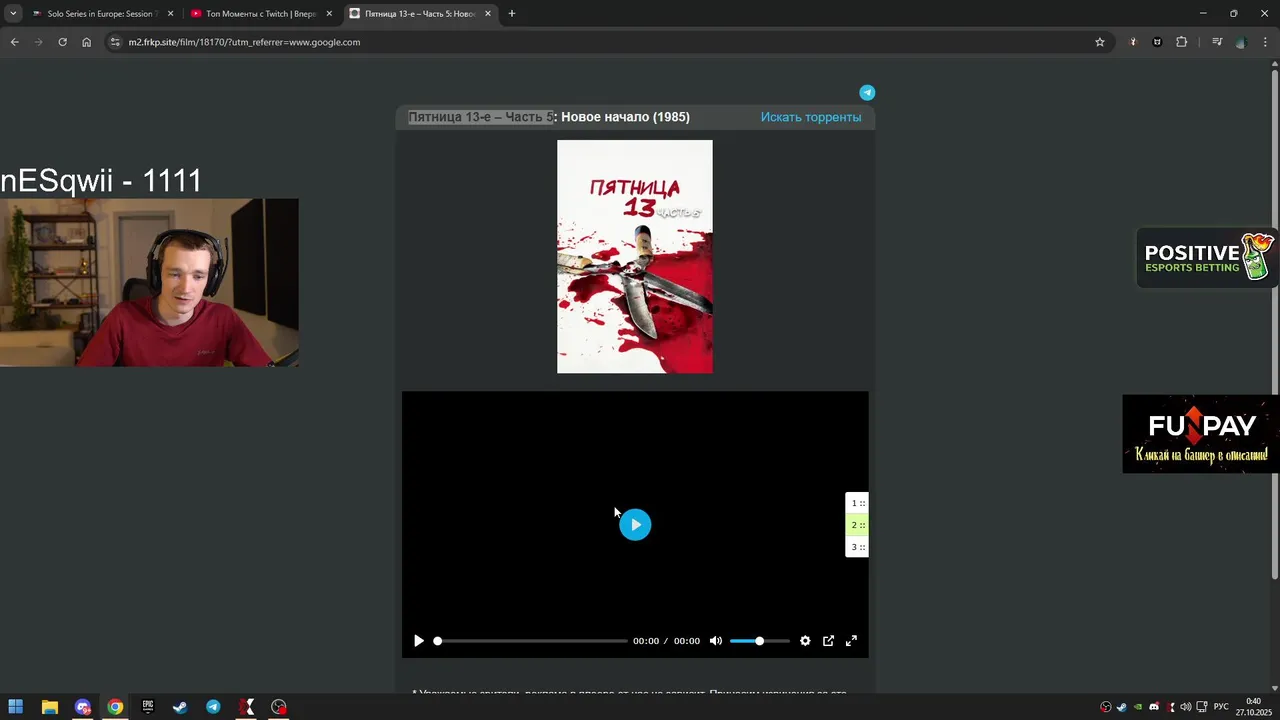This screenshot has height=720, width=1280.
Task: Expand the tab search dropdown arrow
Action: [x=12, y=14]
